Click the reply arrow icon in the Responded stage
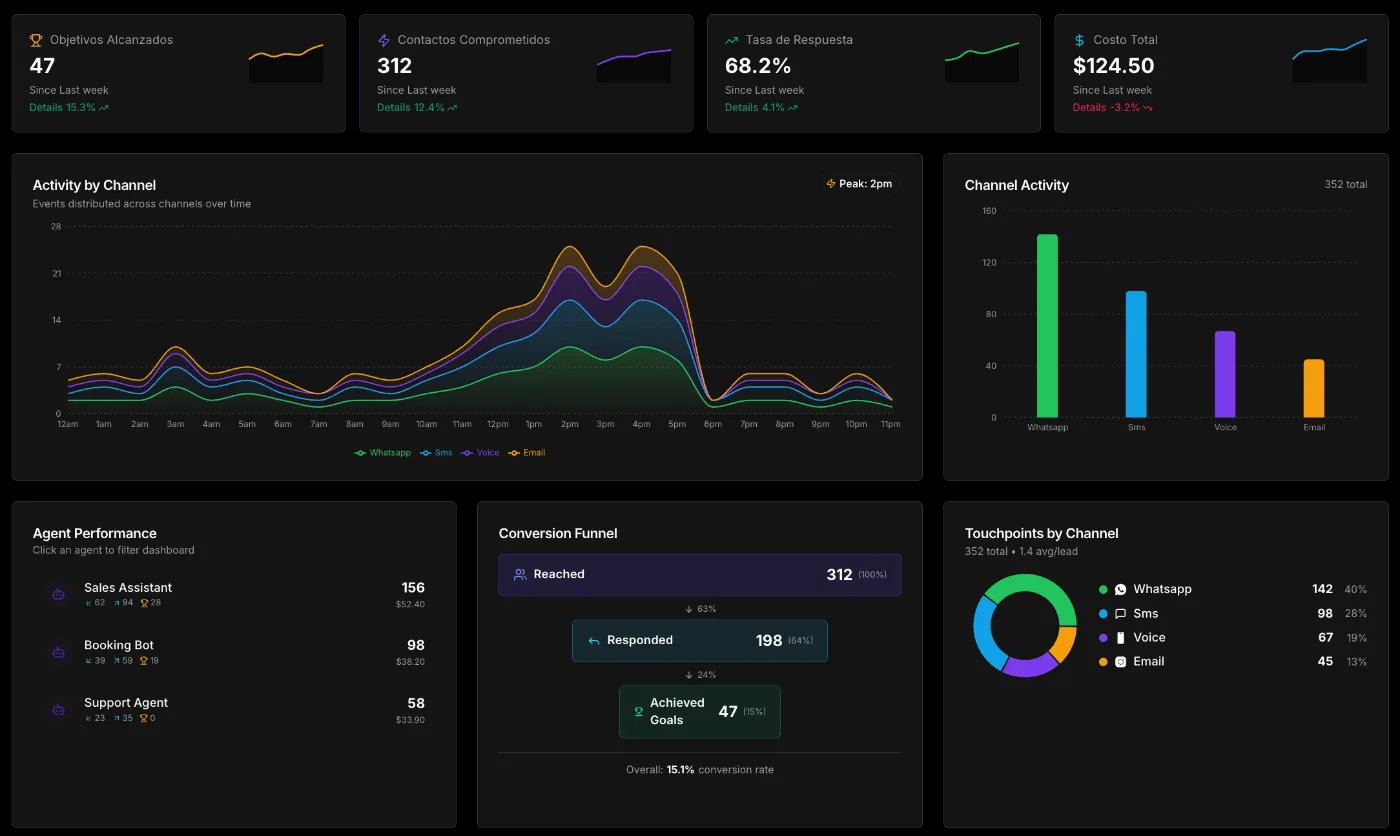Image resolution: width=1400 pixels, height=836 pixels. 594,641
